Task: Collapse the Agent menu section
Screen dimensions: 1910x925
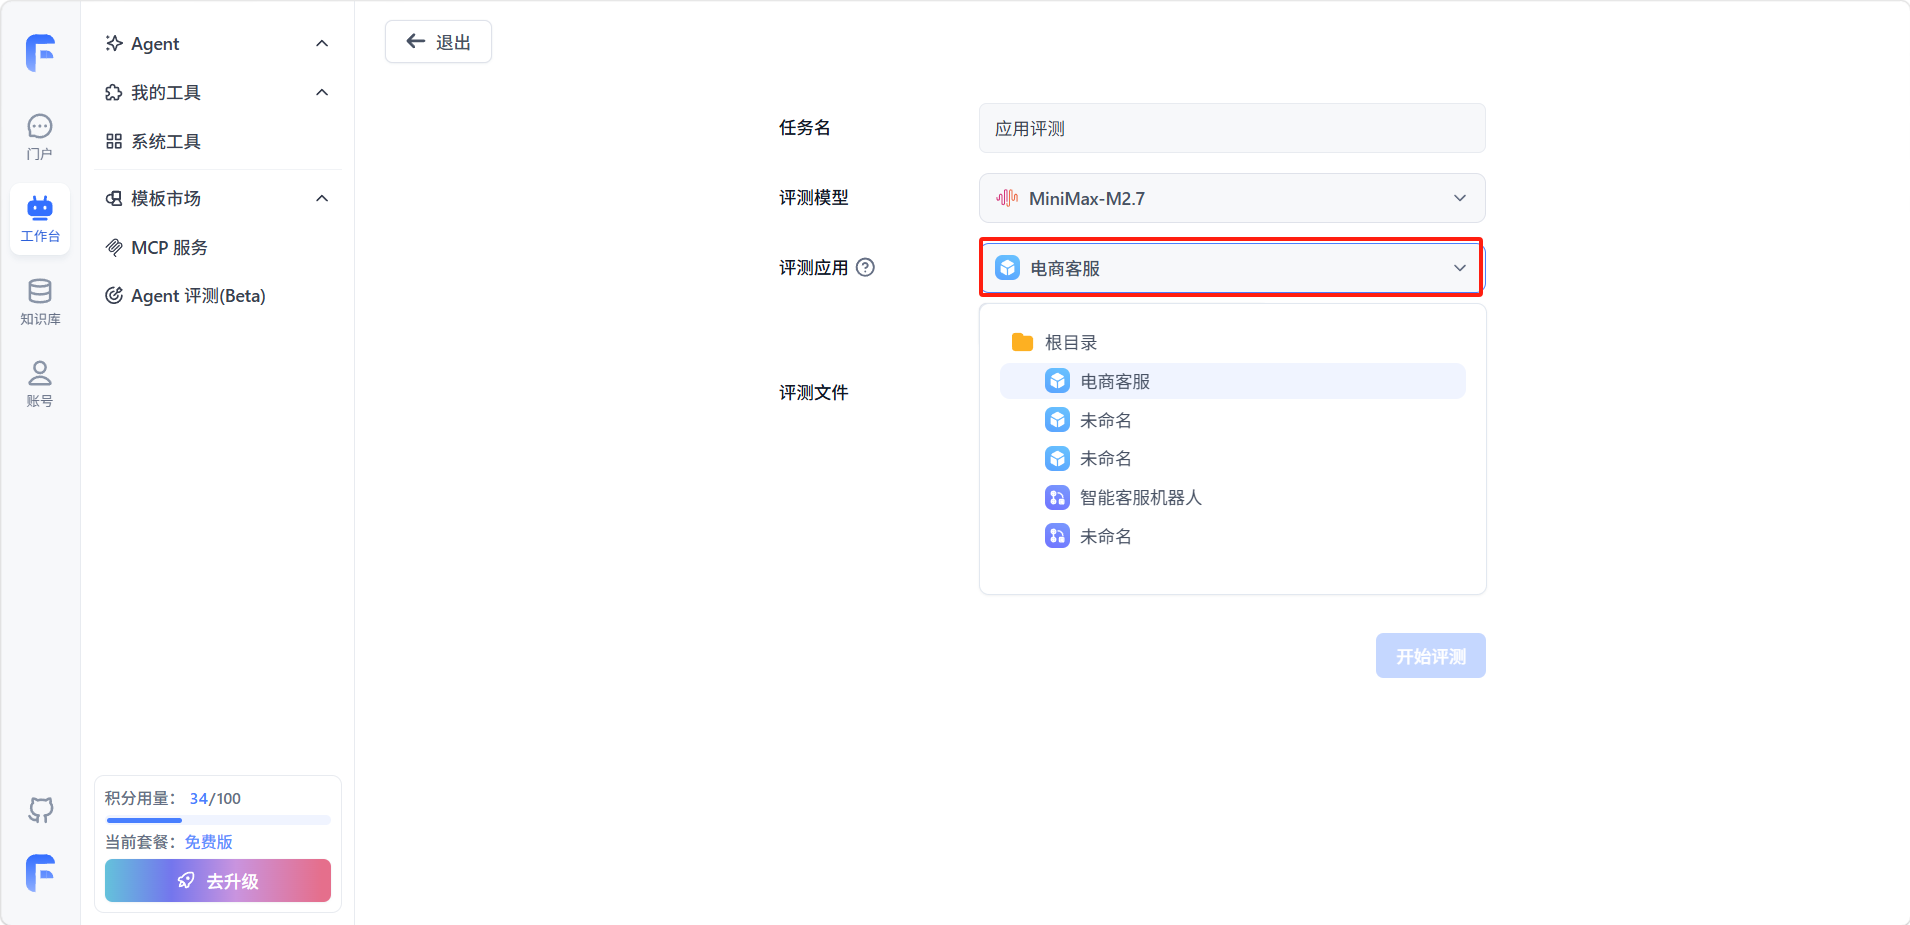Action: pyautogui.click(x=322, y=43)
